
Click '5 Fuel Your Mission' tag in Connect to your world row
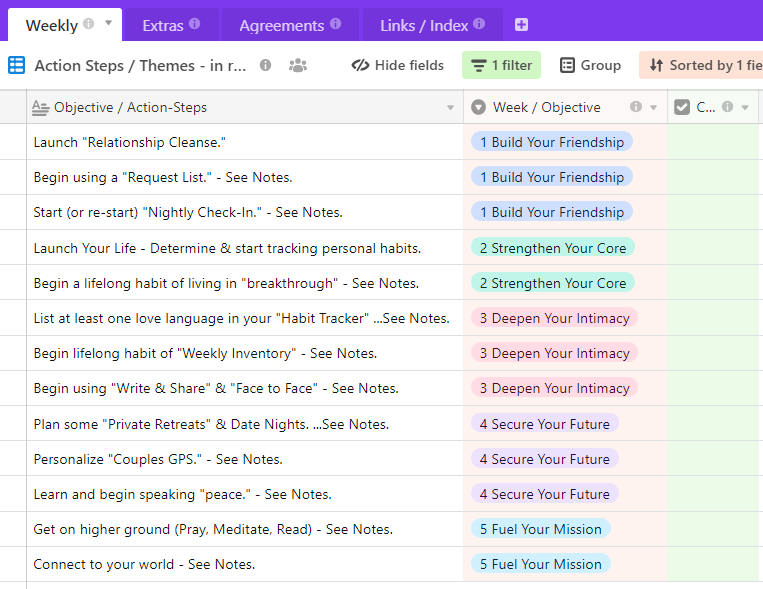tap(541, 564)
